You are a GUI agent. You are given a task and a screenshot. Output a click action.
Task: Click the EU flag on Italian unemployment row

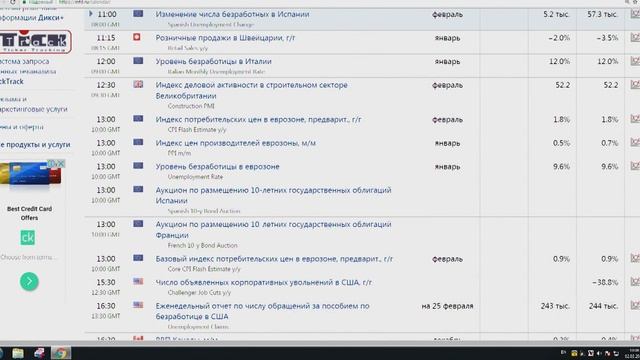coord(138,61)
